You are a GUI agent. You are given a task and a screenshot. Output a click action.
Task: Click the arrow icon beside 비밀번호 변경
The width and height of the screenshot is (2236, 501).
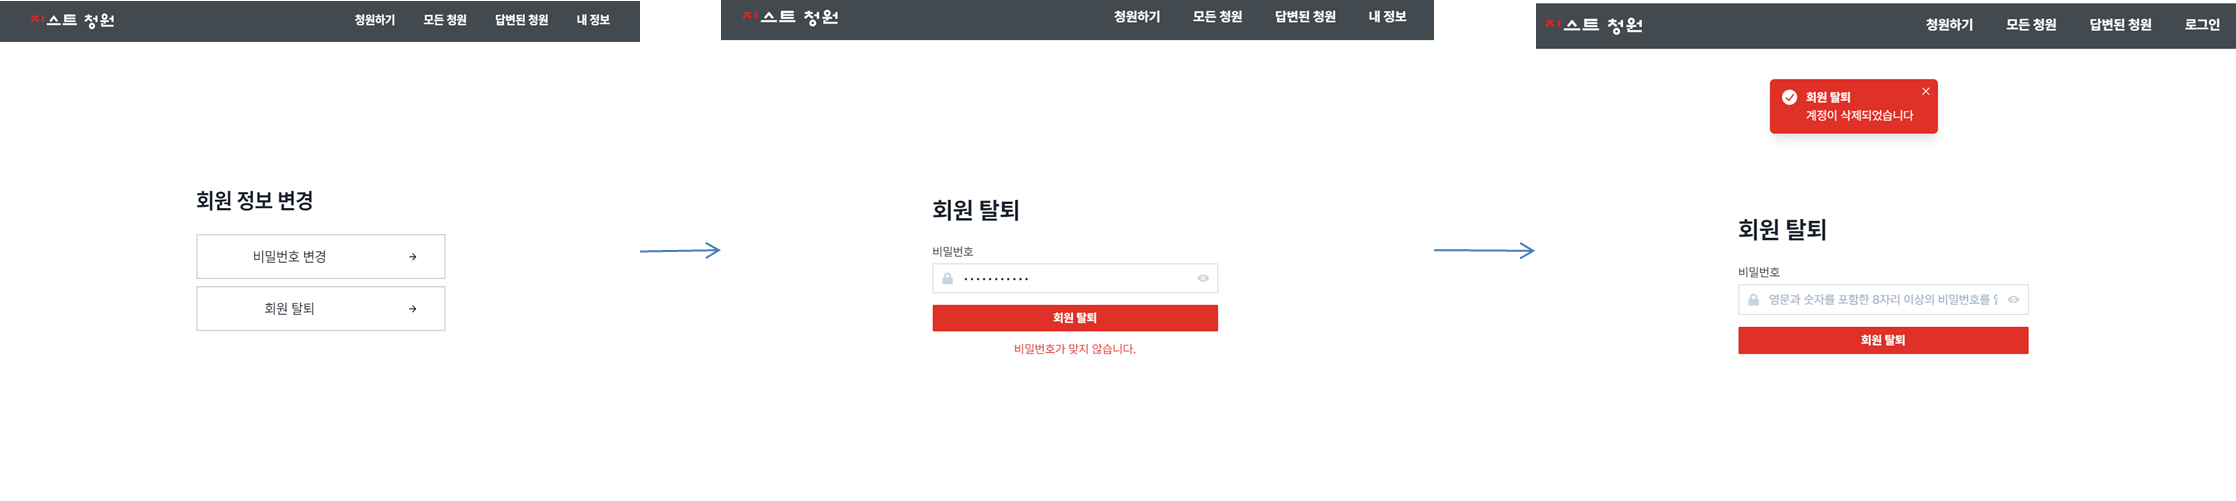[x=412, y=257]
